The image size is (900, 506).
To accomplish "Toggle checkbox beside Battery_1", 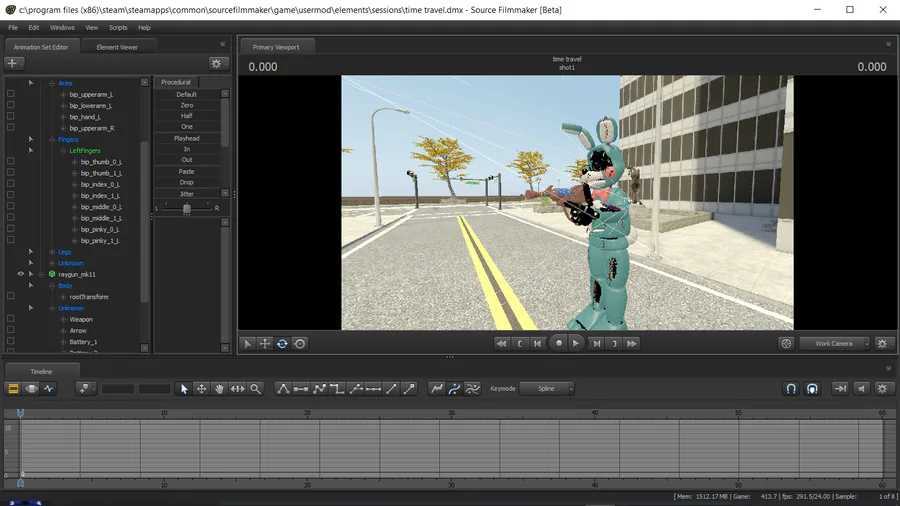I will click(x=10, y=341).
